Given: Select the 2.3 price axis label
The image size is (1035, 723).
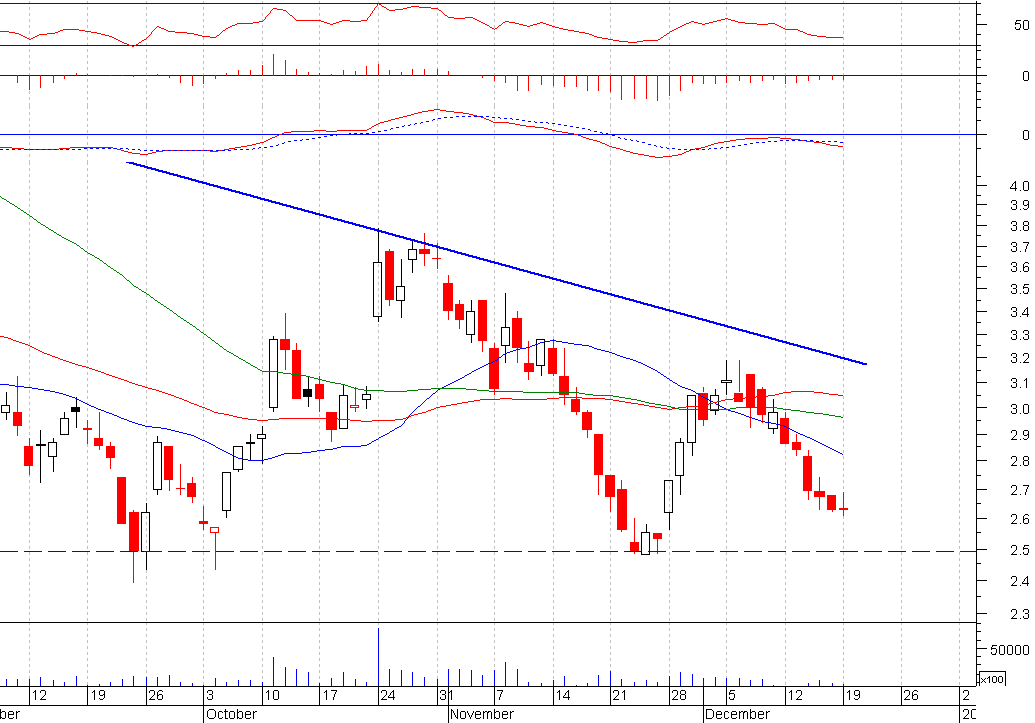Looking at the screenshot, I should (1020, 614).
